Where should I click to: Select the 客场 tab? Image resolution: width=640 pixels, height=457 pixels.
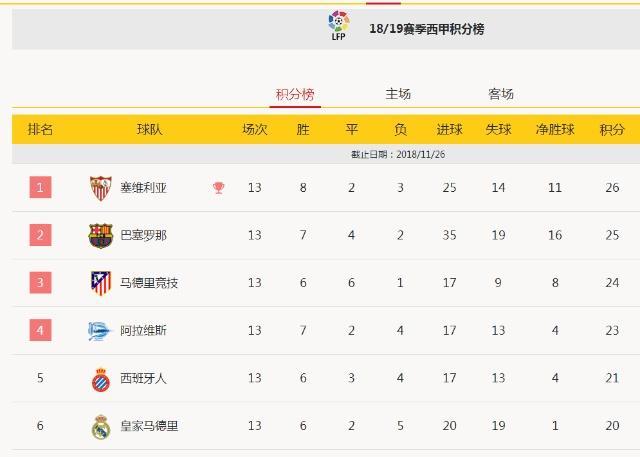tap(501, 94)
